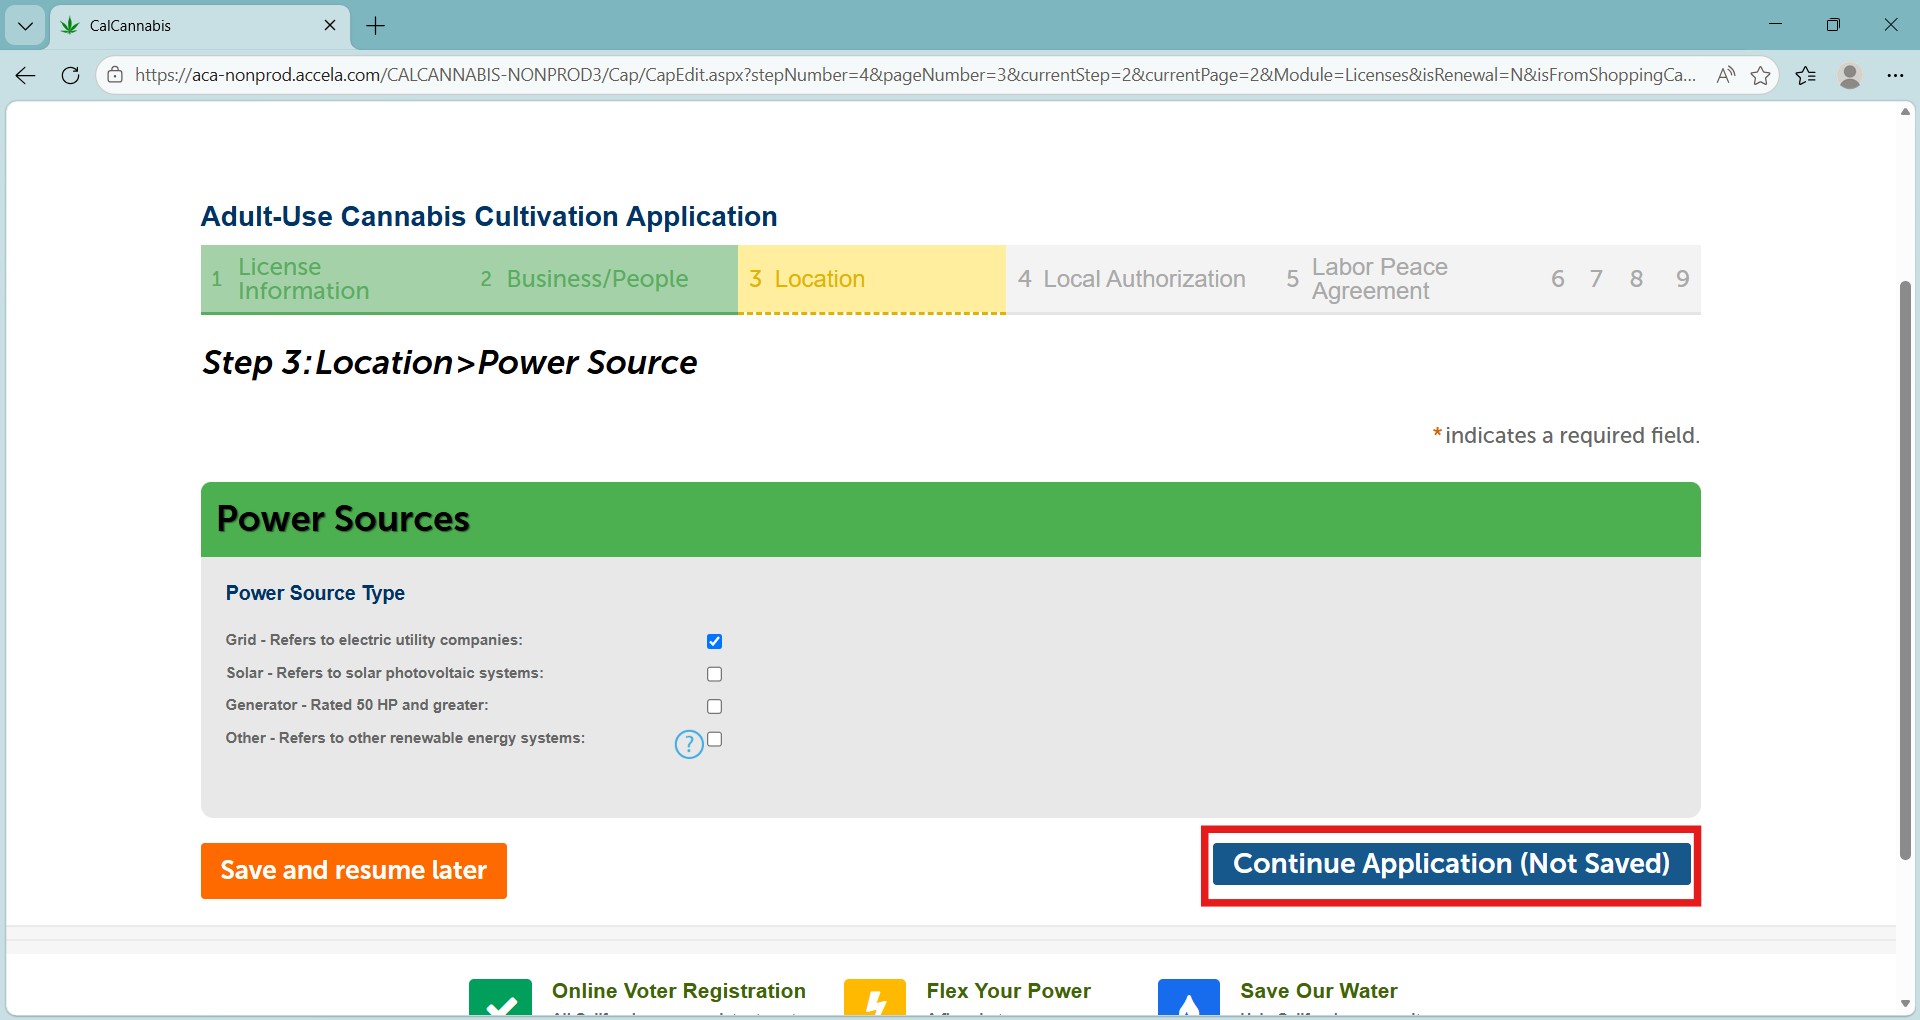Image resolution: width=1920 pixels, height=1020 pixels.
Task: Check the Generator 50 HP checkbox
Action: point(714,706)
